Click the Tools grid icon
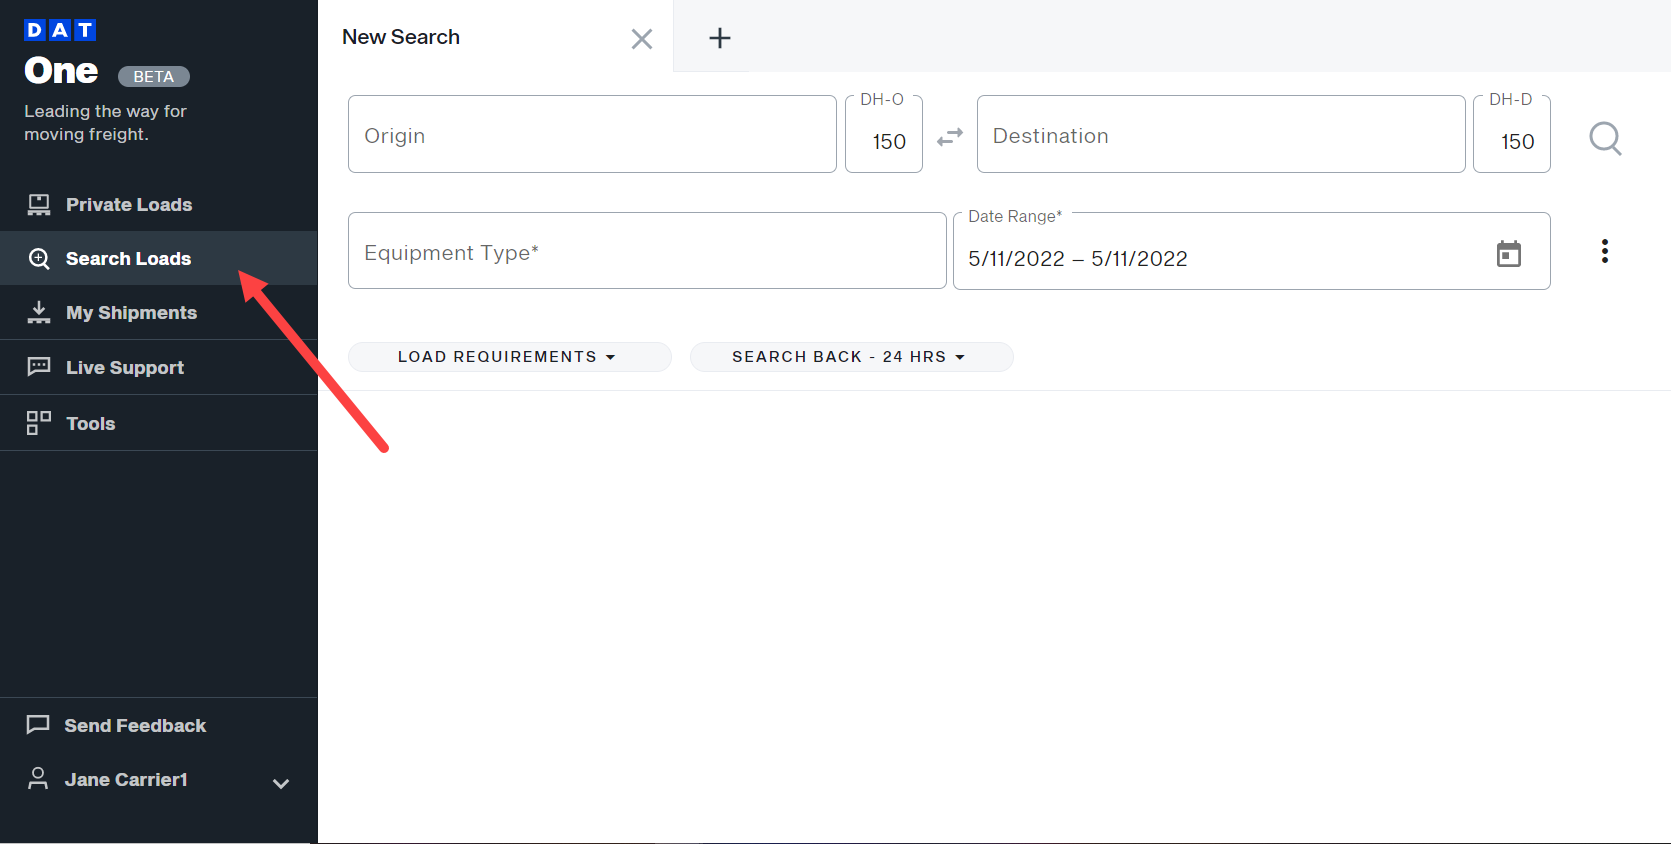The height and width of the screenshot is (844, 1671). tap(39, 423)
